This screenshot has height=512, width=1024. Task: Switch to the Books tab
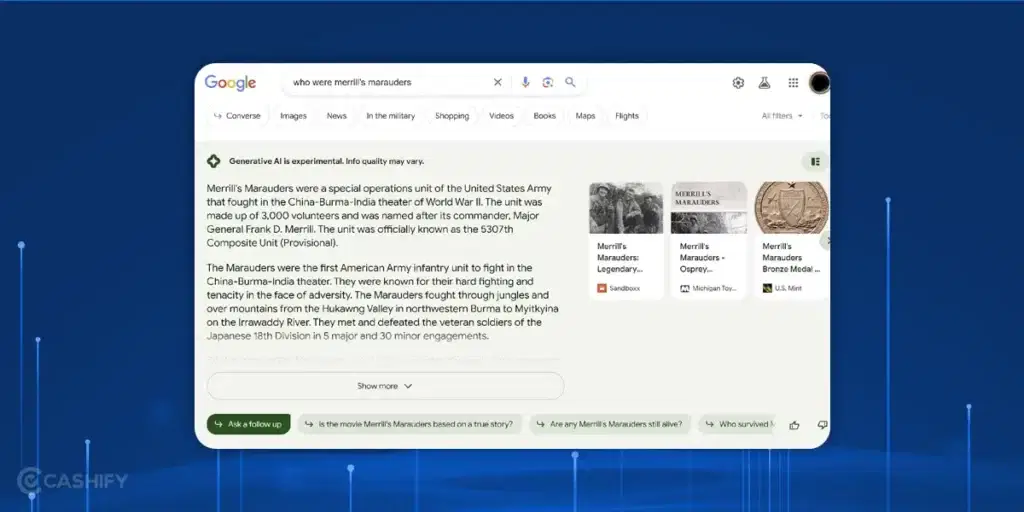(544, 116)
